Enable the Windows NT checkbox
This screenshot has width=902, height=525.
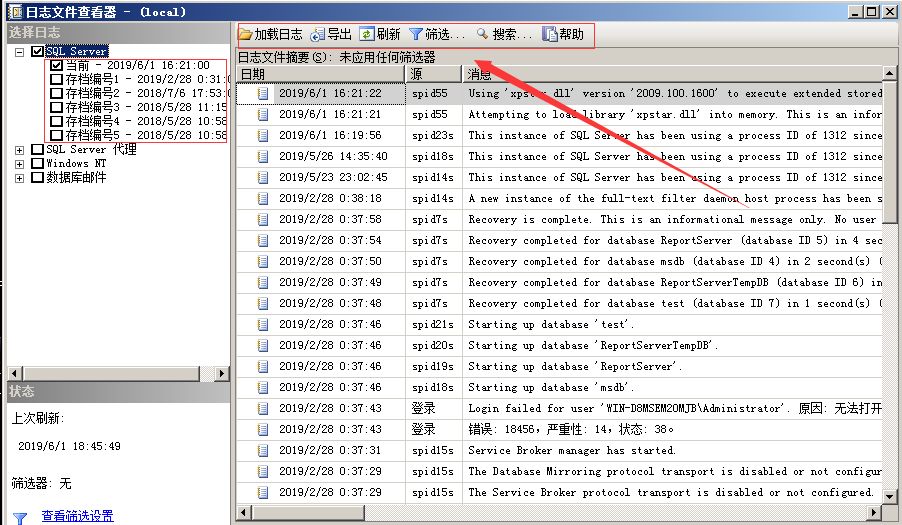click(38, 163)
